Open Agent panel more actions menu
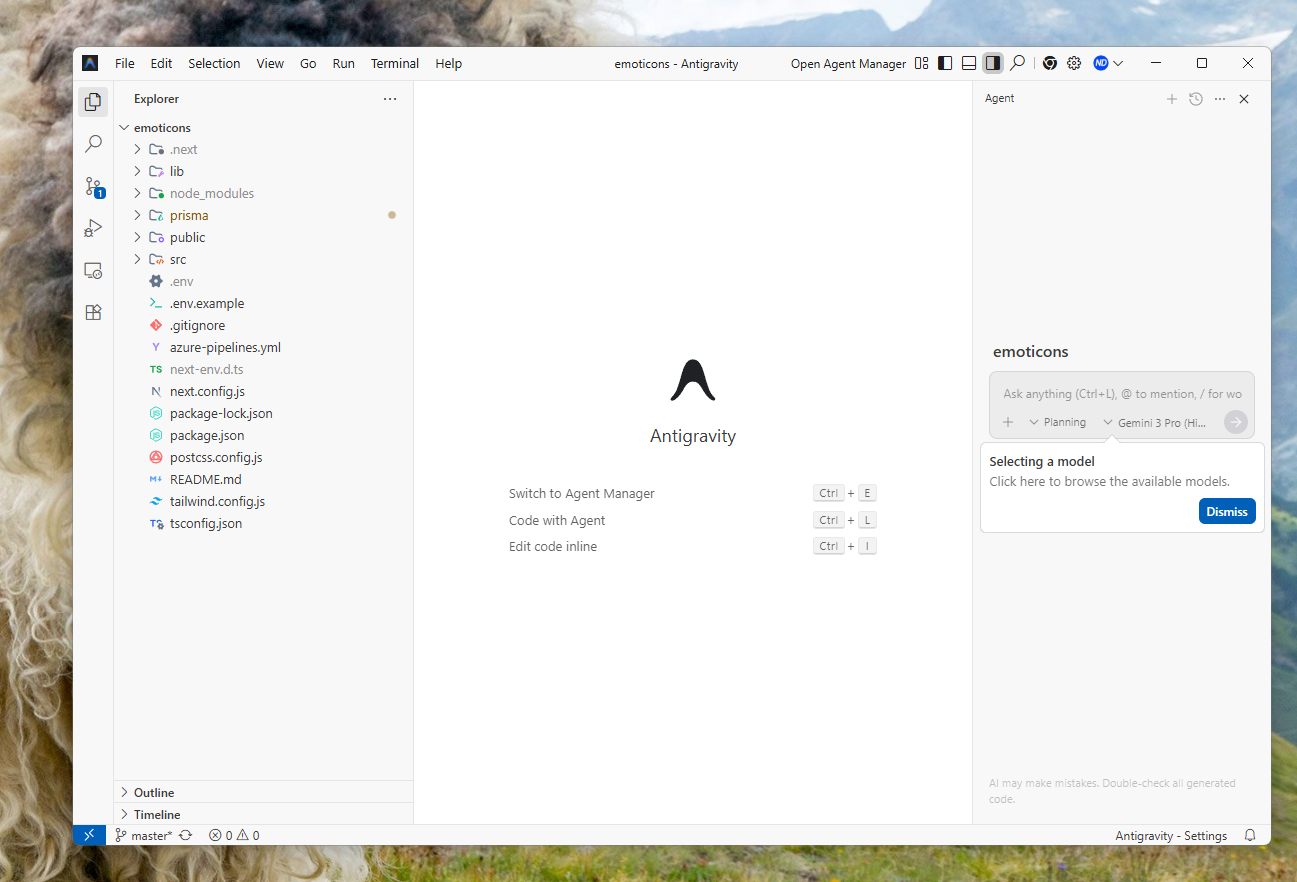 1220,99
